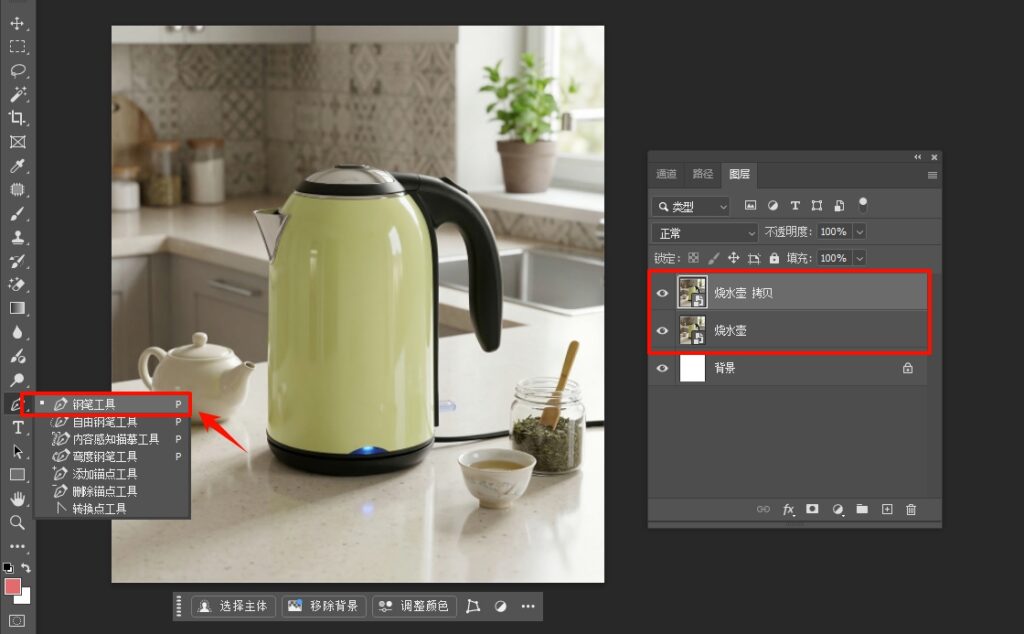This screenshot has height=634, width=1024.
Task: Select the Move tool in toolbar
Action: 17,23
